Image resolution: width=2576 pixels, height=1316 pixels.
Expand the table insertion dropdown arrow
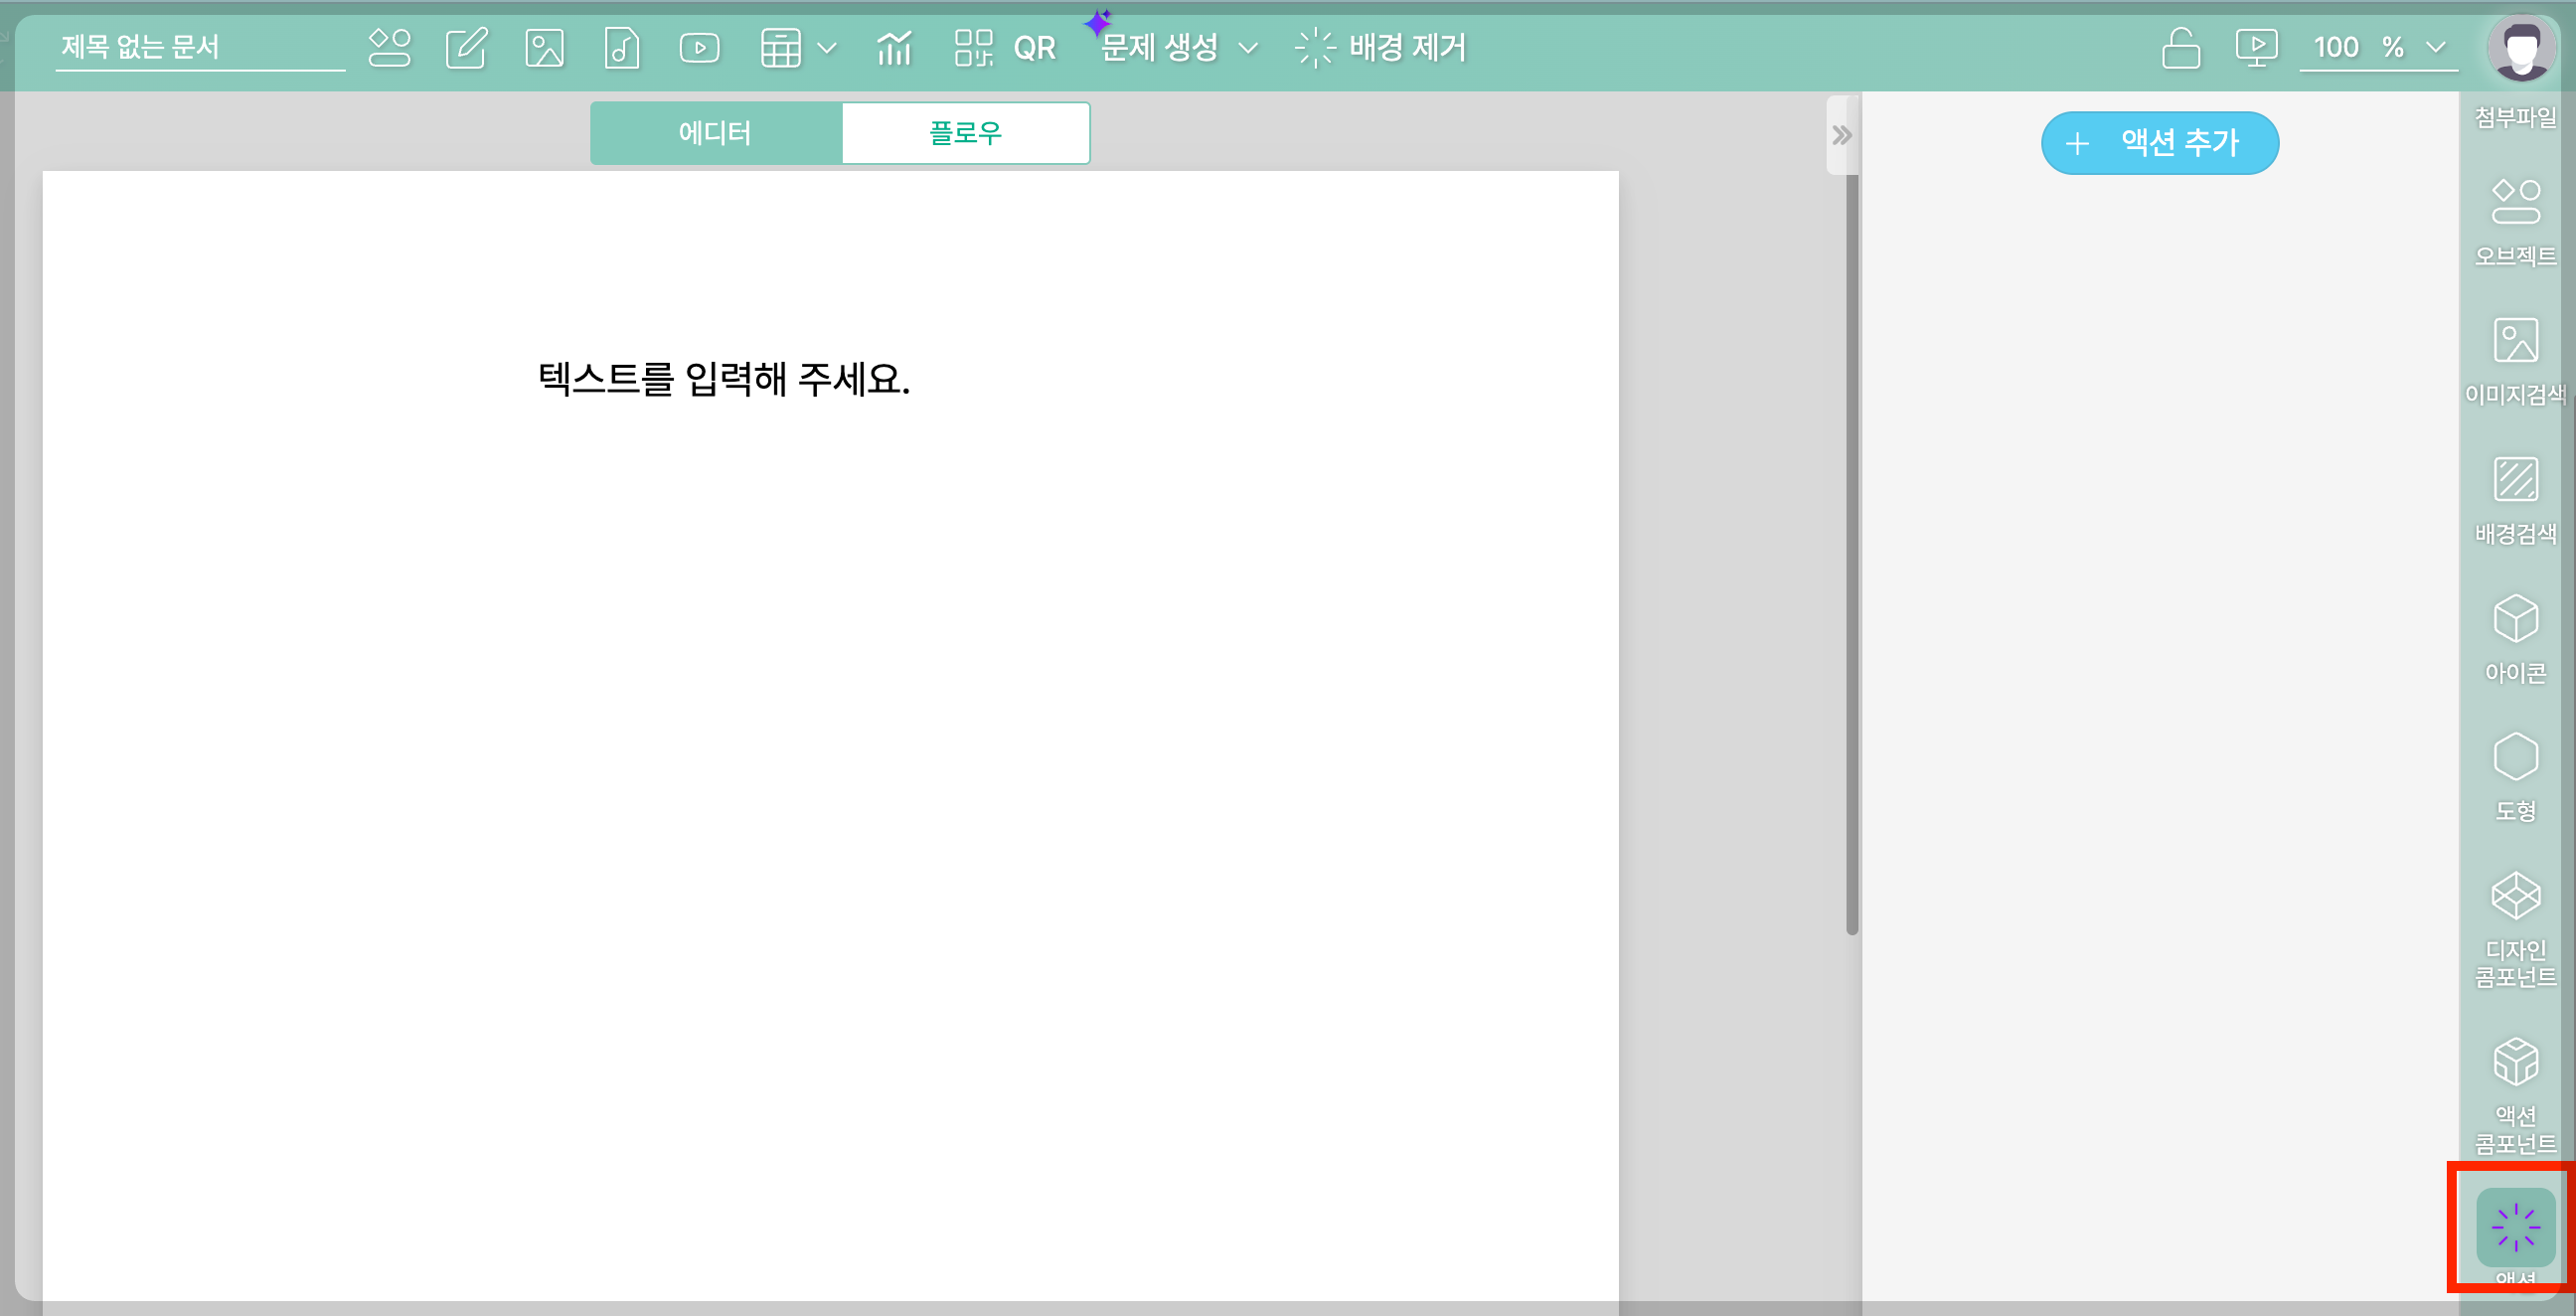pos(827,47)
